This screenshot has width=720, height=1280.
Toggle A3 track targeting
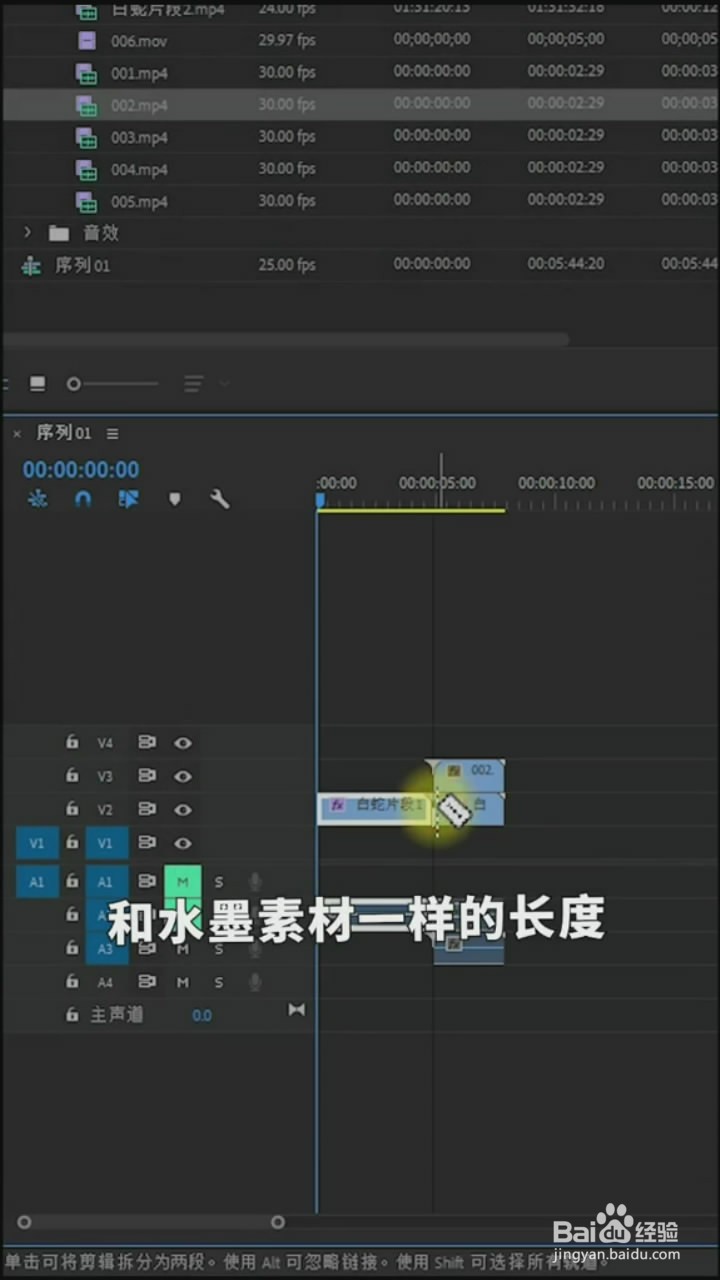tap(106, 949)
